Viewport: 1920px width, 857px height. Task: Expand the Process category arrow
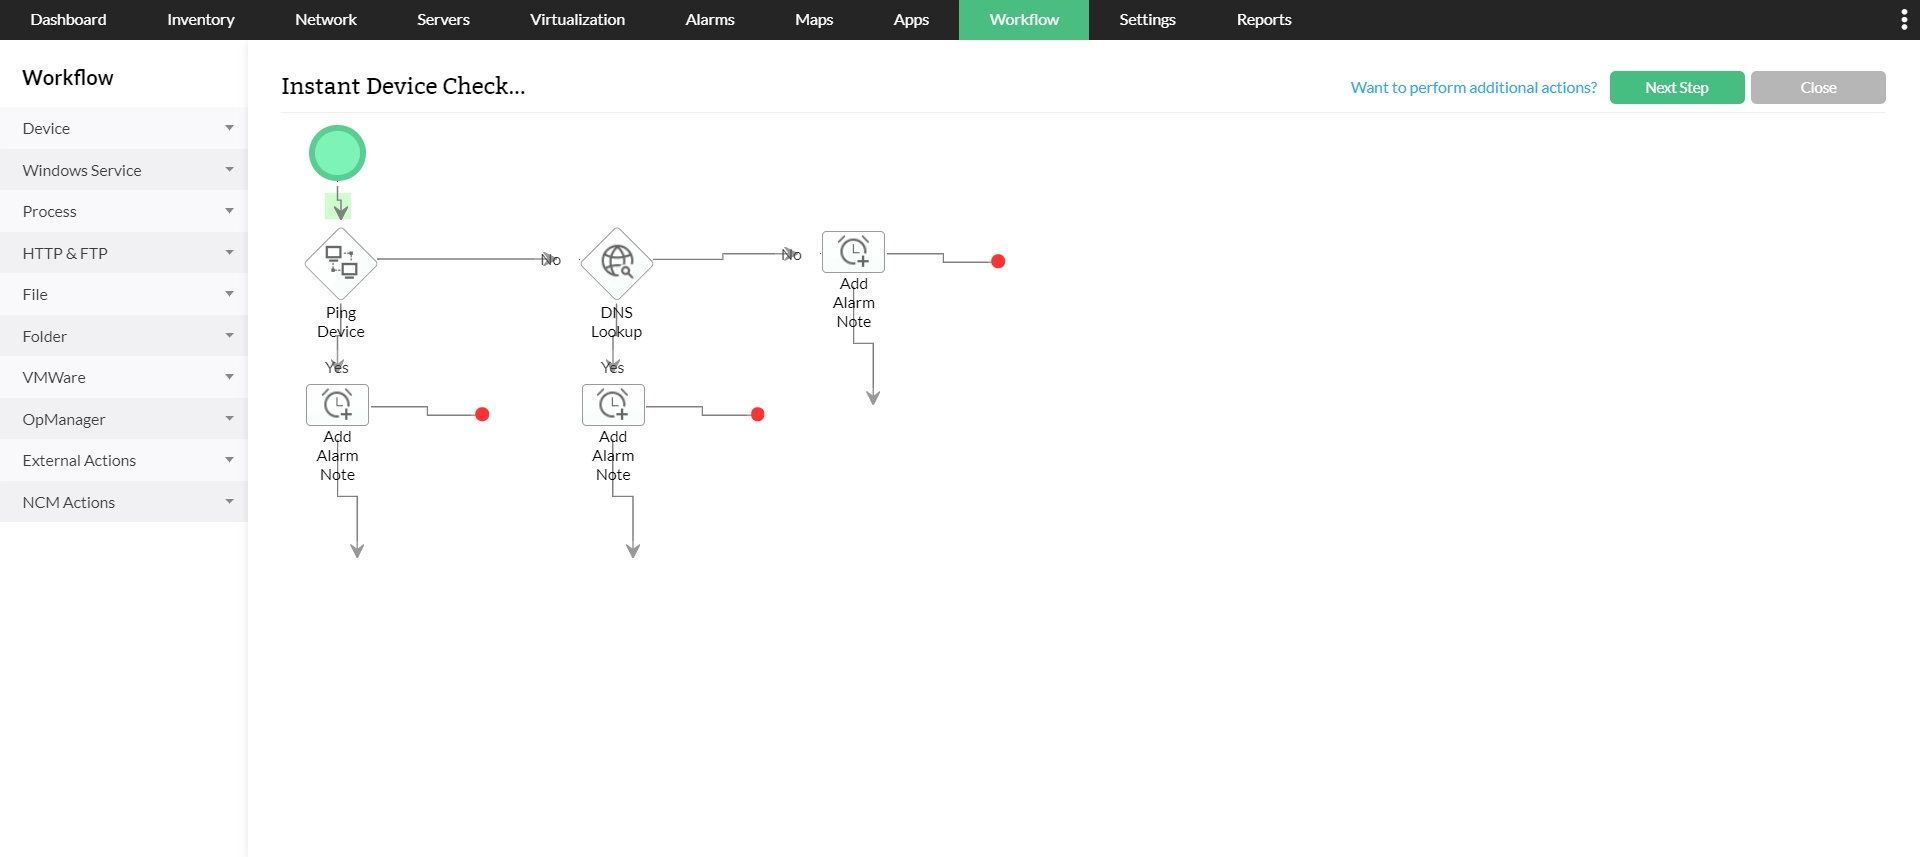point(229,211)
